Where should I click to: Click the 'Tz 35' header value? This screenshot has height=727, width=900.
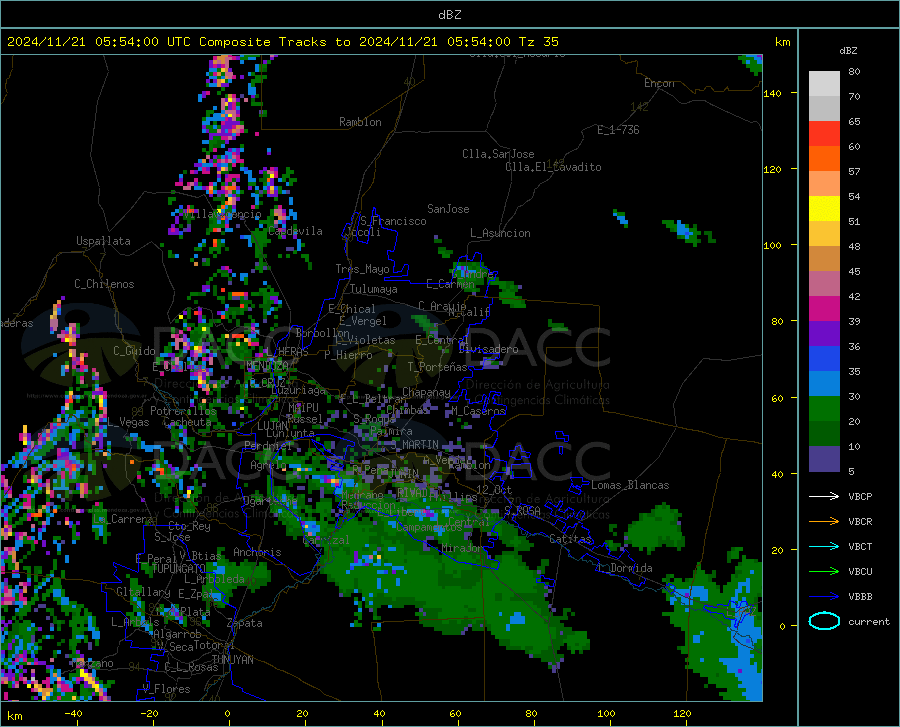(539, 42)
